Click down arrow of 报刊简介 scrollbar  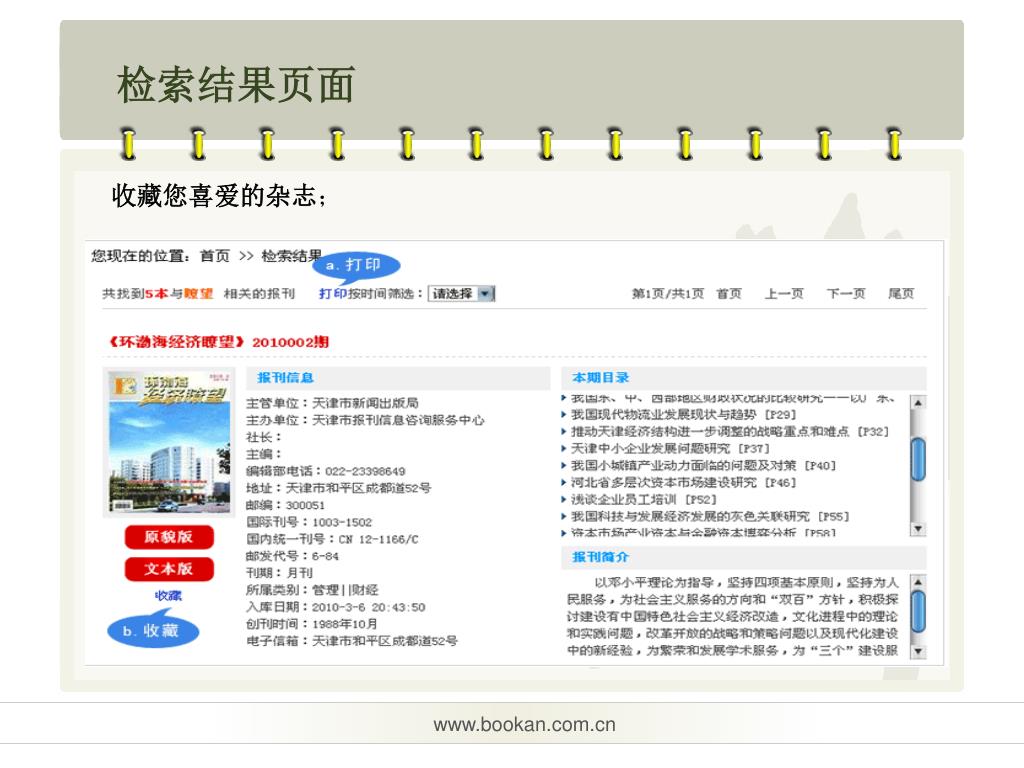tap(918, 651)
